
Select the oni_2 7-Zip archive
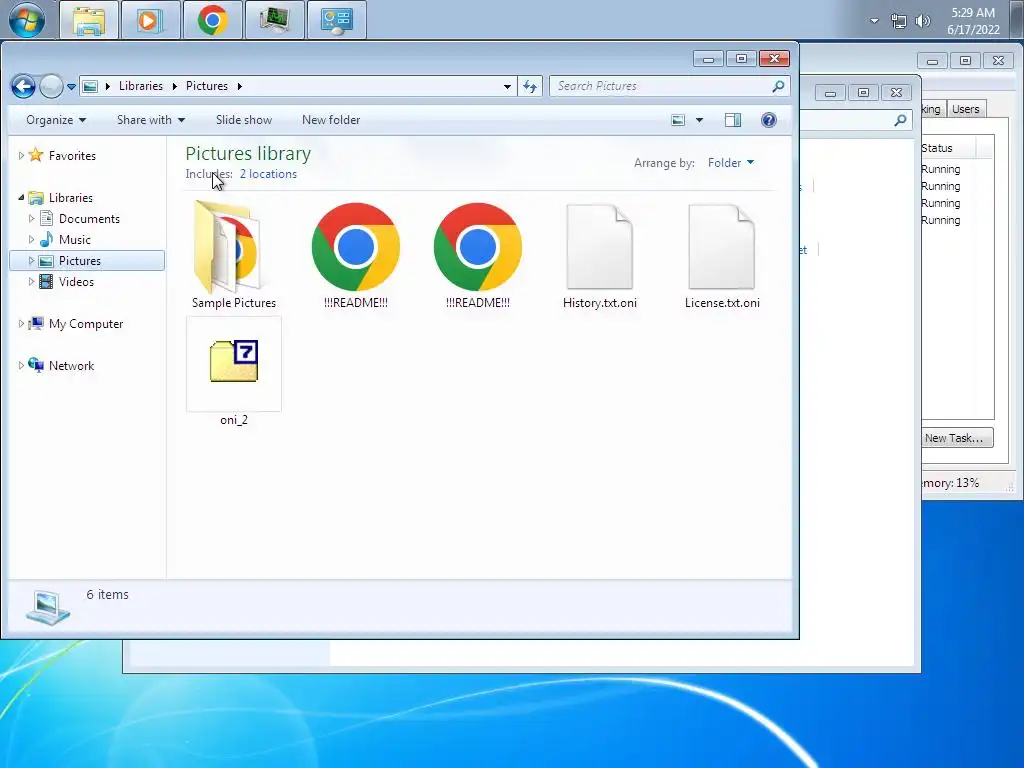pos(234,372)
